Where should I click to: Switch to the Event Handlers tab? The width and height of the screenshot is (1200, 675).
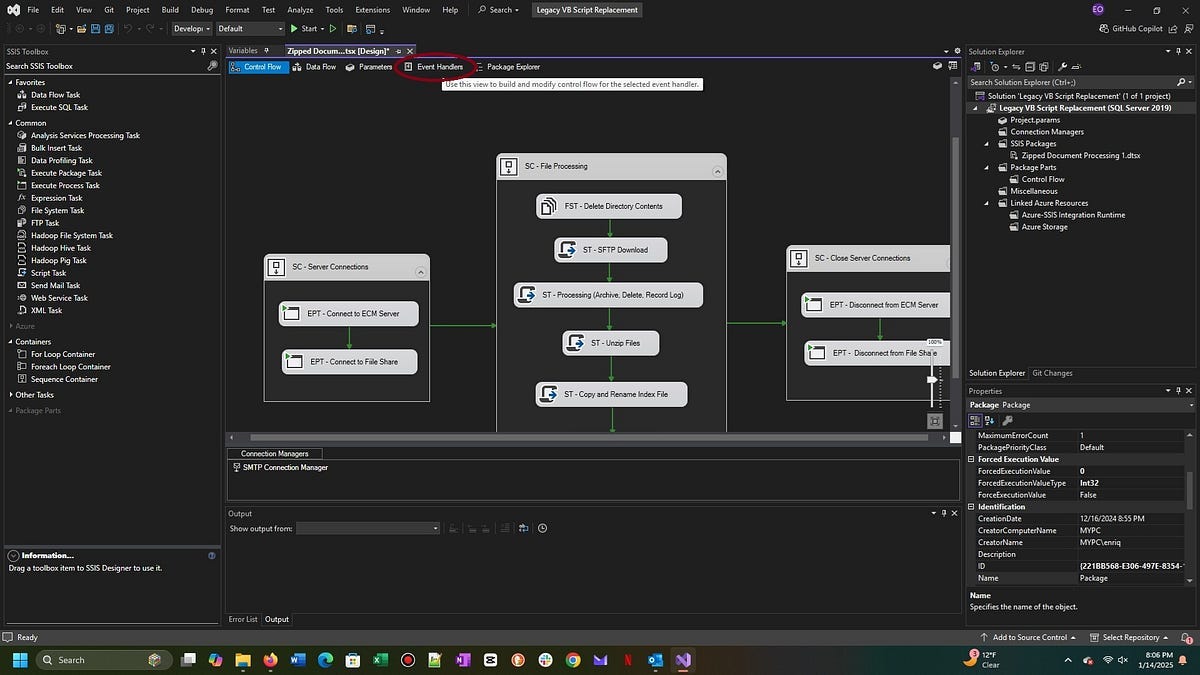pyautogui.click(x=437, y=67)
